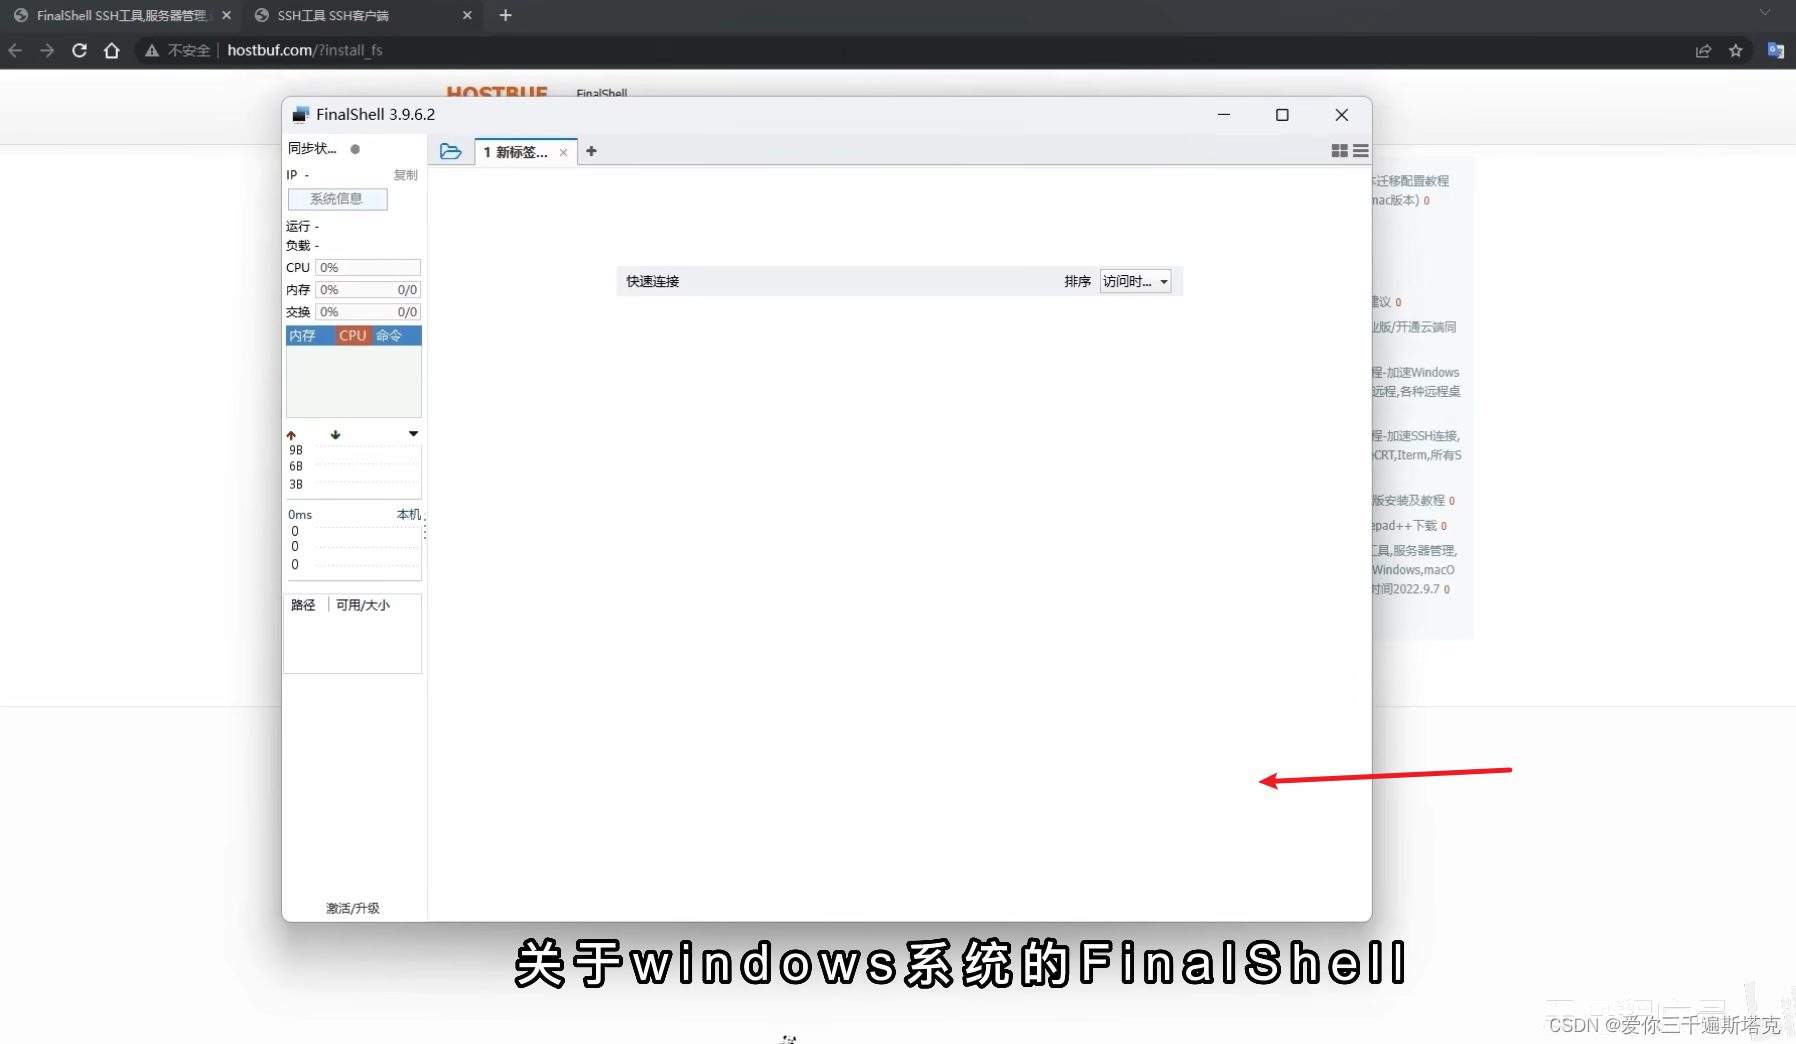Image resolution: width=1796 pixels, height=1044 pixels.
Task: Click the sync status indicator dot
Action: tap(355, 148)
